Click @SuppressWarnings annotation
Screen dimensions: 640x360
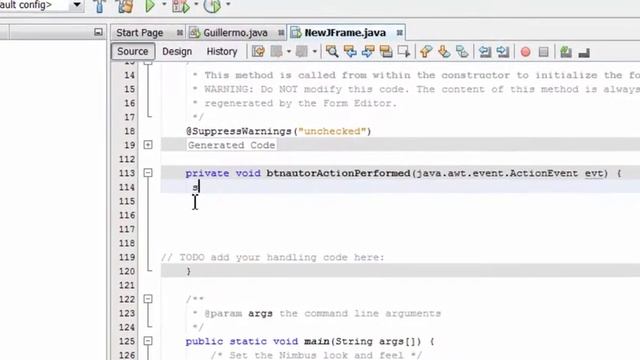pos(239,131)
